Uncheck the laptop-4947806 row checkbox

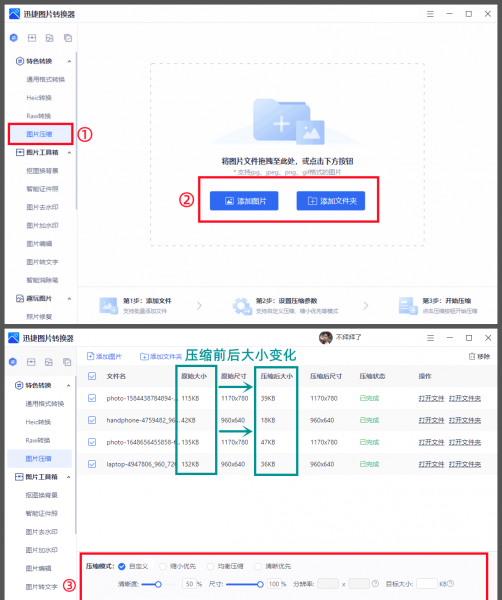(92, 464)
